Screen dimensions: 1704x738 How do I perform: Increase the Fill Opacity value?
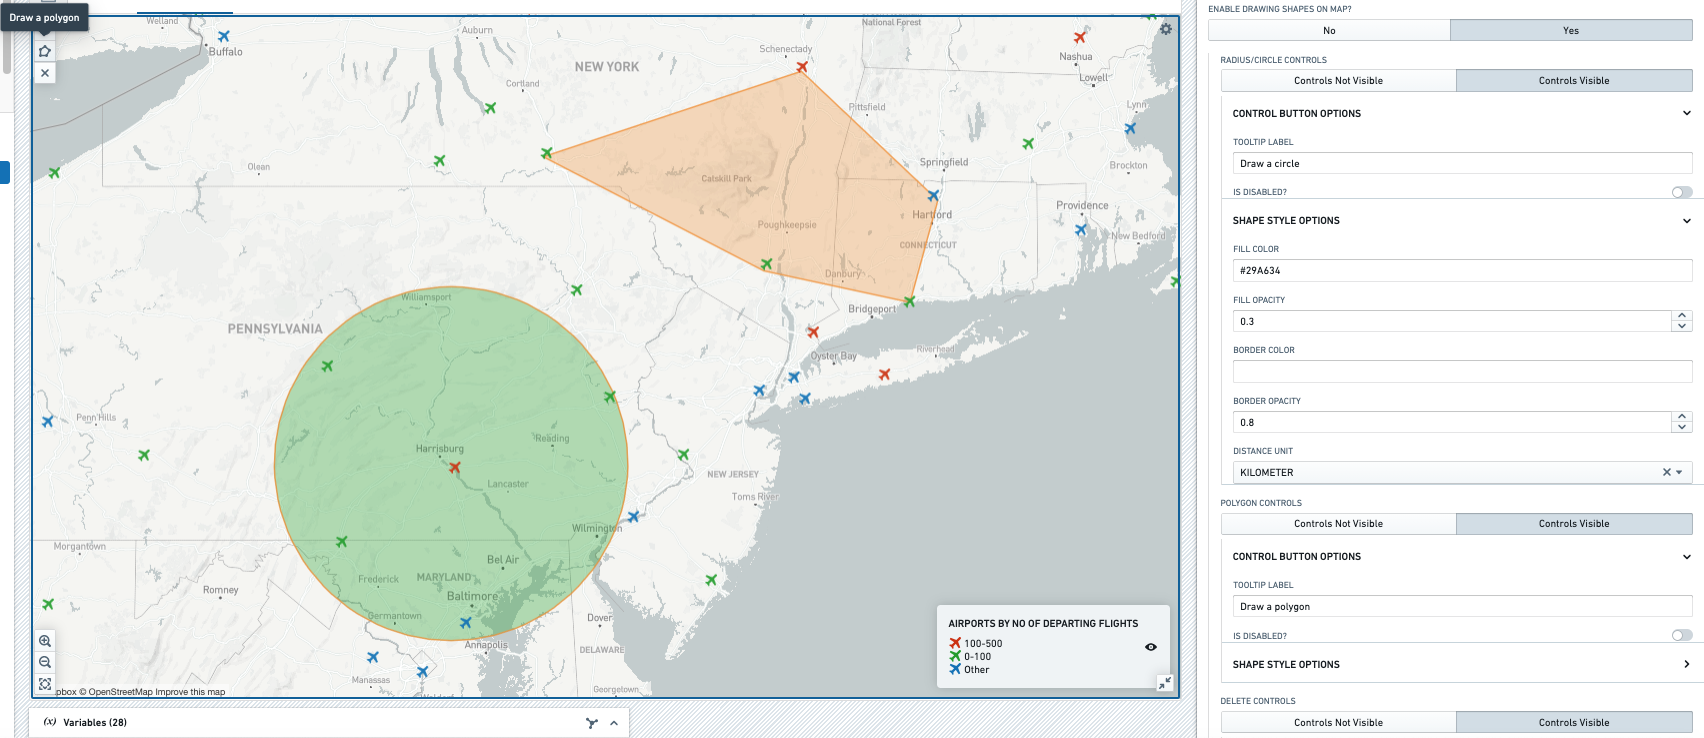point(1682,316)
